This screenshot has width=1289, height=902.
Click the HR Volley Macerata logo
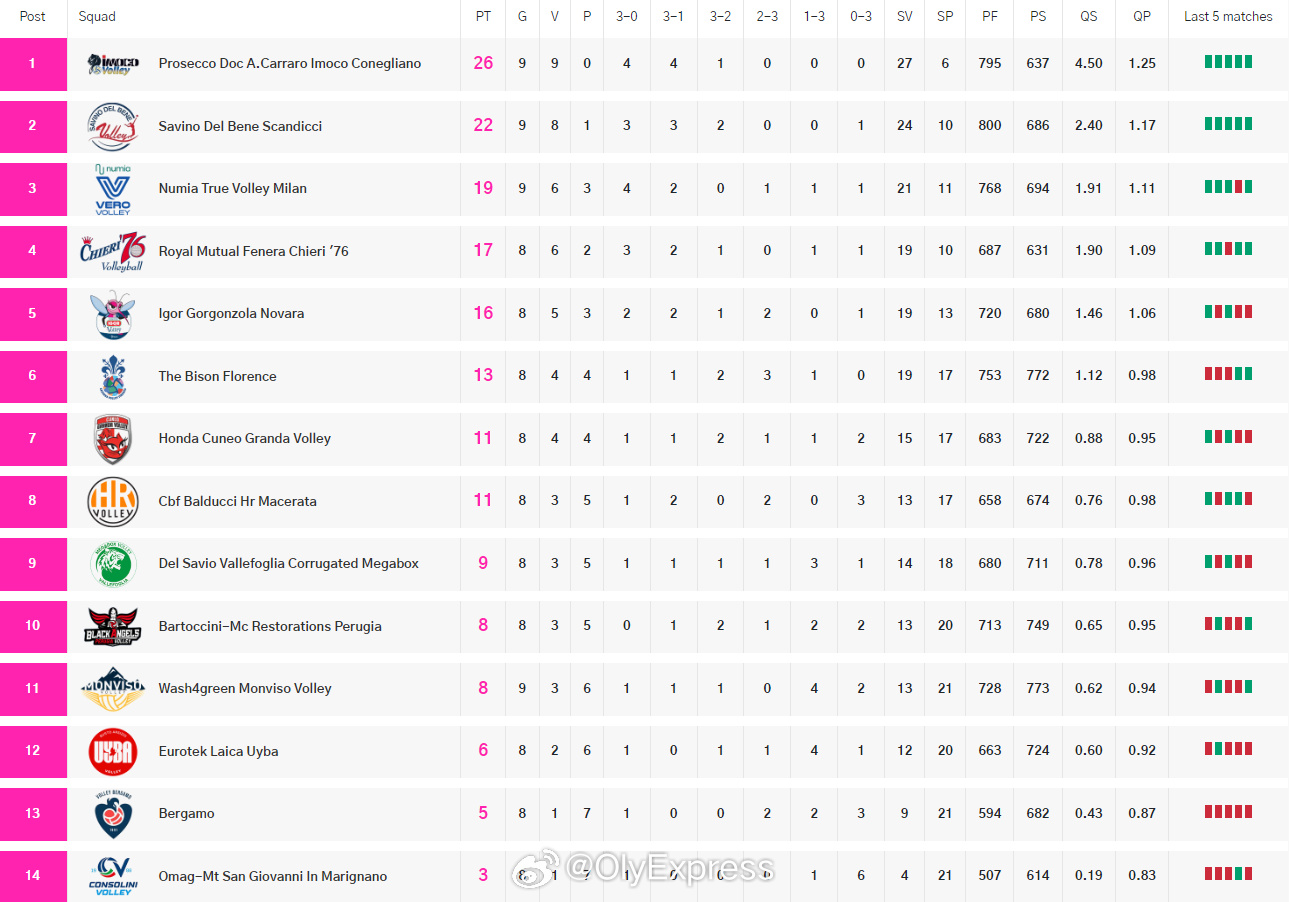click(113, 501)
